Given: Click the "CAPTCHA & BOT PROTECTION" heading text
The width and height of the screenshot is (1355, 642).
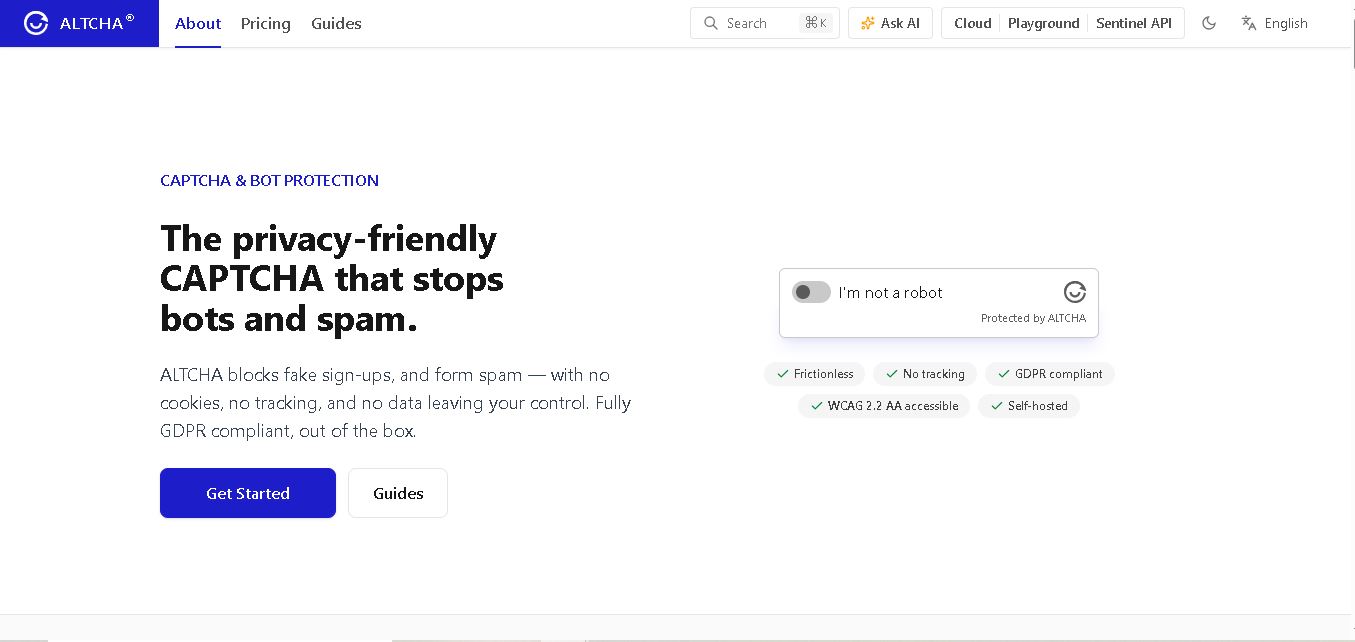Looking at the screenshot, I should point(269,181).
